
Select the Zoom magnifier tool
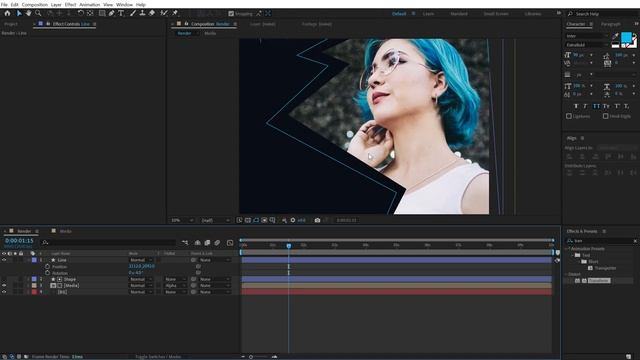38,13
